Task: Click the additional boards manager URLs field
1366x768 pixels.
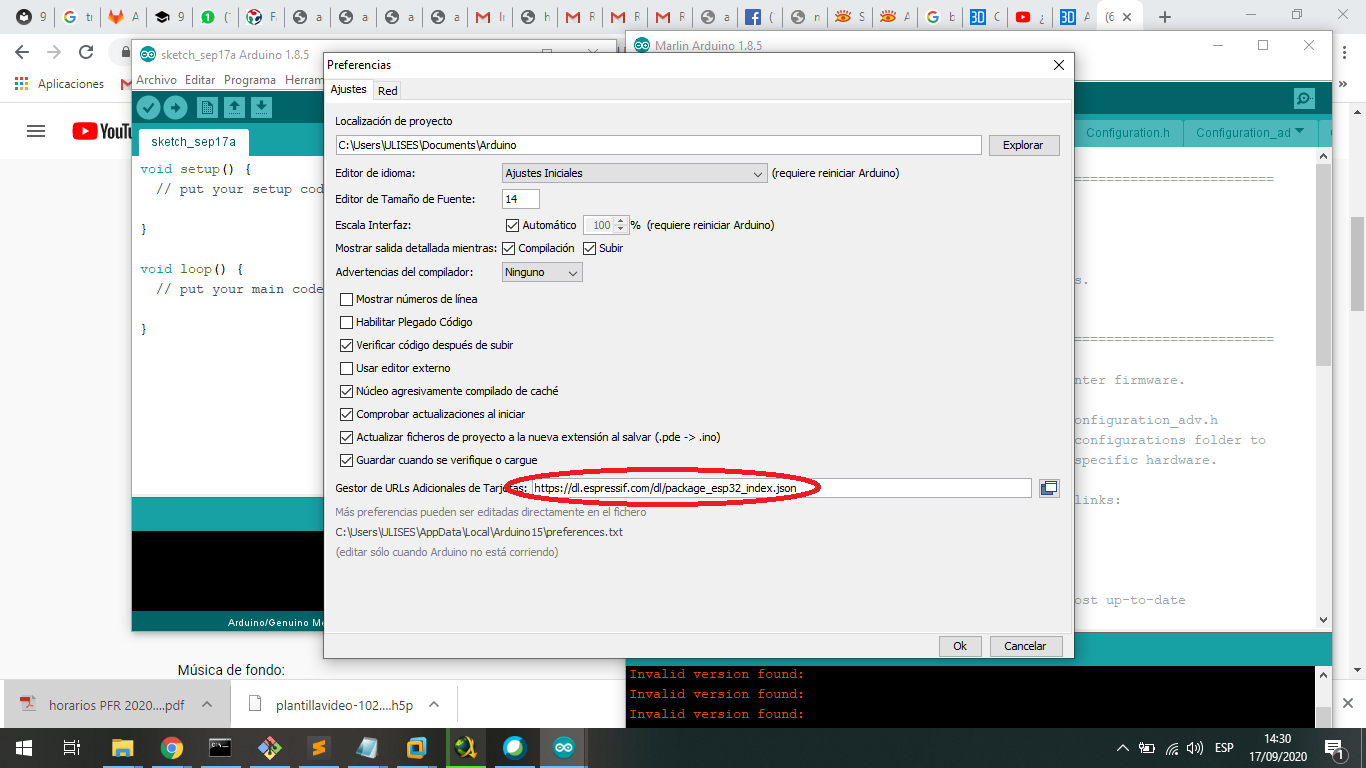Action: 781,488
